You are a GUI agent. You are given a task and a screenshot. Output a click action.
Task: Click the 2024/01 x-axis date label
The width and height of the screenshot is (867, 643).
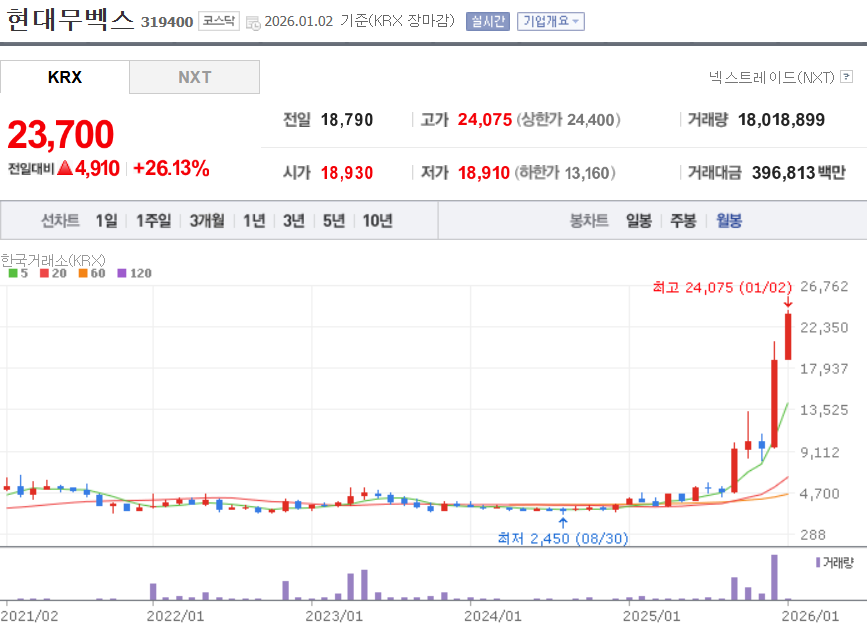(x=493, y=616)
